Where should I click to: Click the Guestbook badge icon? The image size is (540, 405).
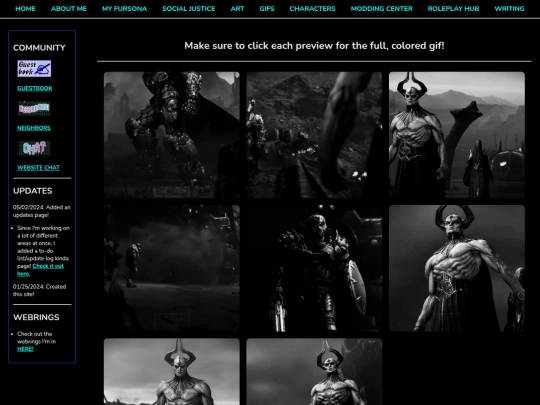tap(34, 69)
